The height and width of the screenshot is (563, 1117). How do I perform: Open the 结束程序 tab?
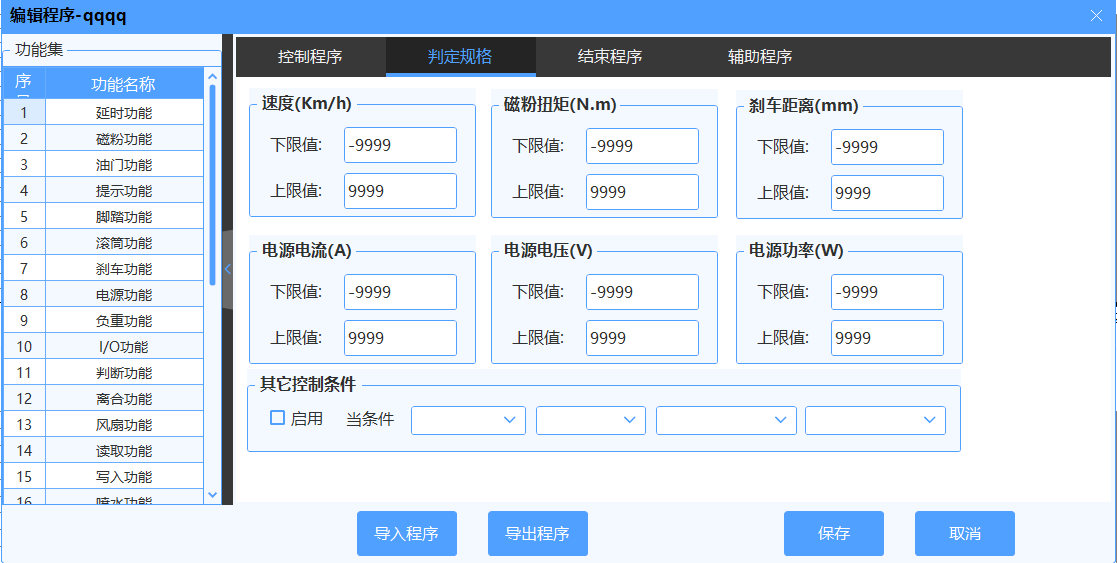(x=610, y=57)
